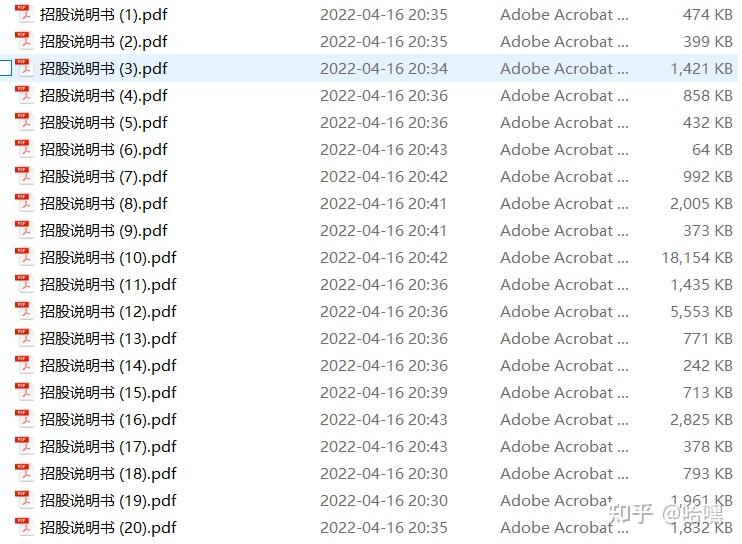Select file name 招股说明书 (4).pdf
The image size is (742, 544).
104,96
